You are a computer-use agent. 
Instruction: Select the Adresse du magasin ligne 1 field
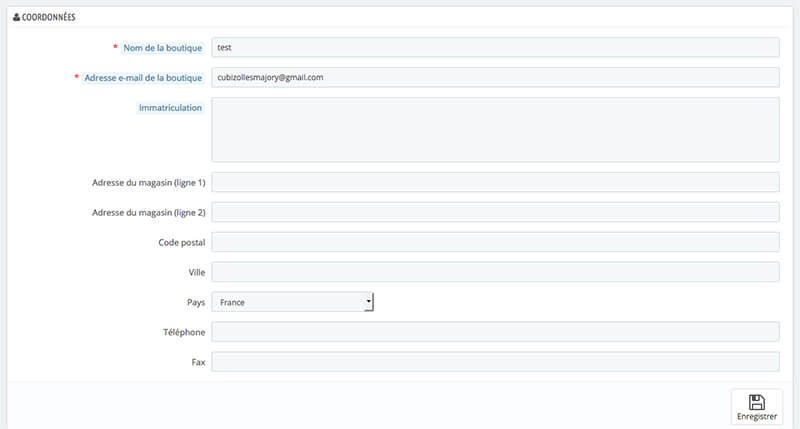point(495,182)
